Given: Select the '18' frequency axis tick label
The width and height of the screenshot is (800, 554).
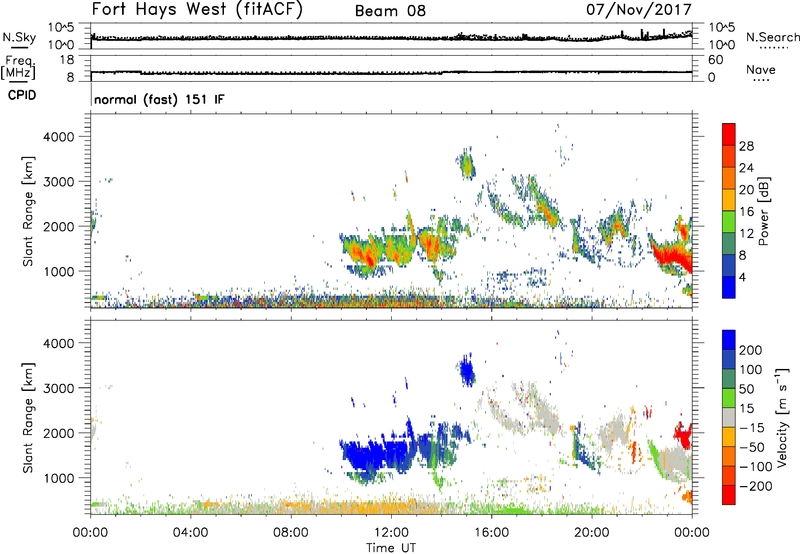Looking at the screenshot, I should [x=67, y=60].
